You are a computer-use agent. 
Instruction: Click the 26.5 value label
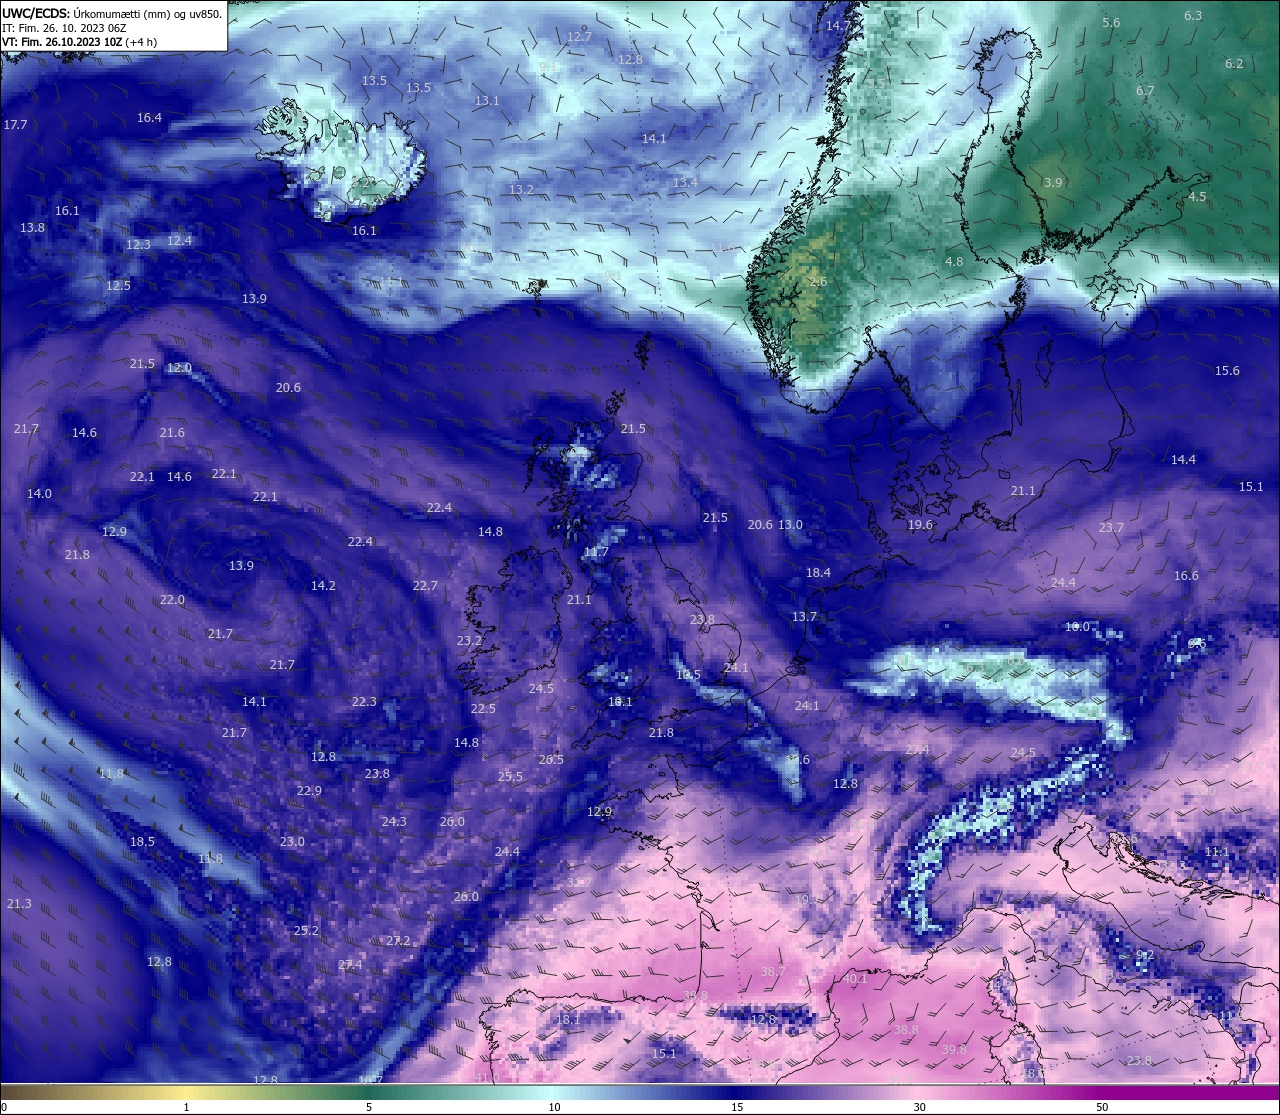point(551,760)
